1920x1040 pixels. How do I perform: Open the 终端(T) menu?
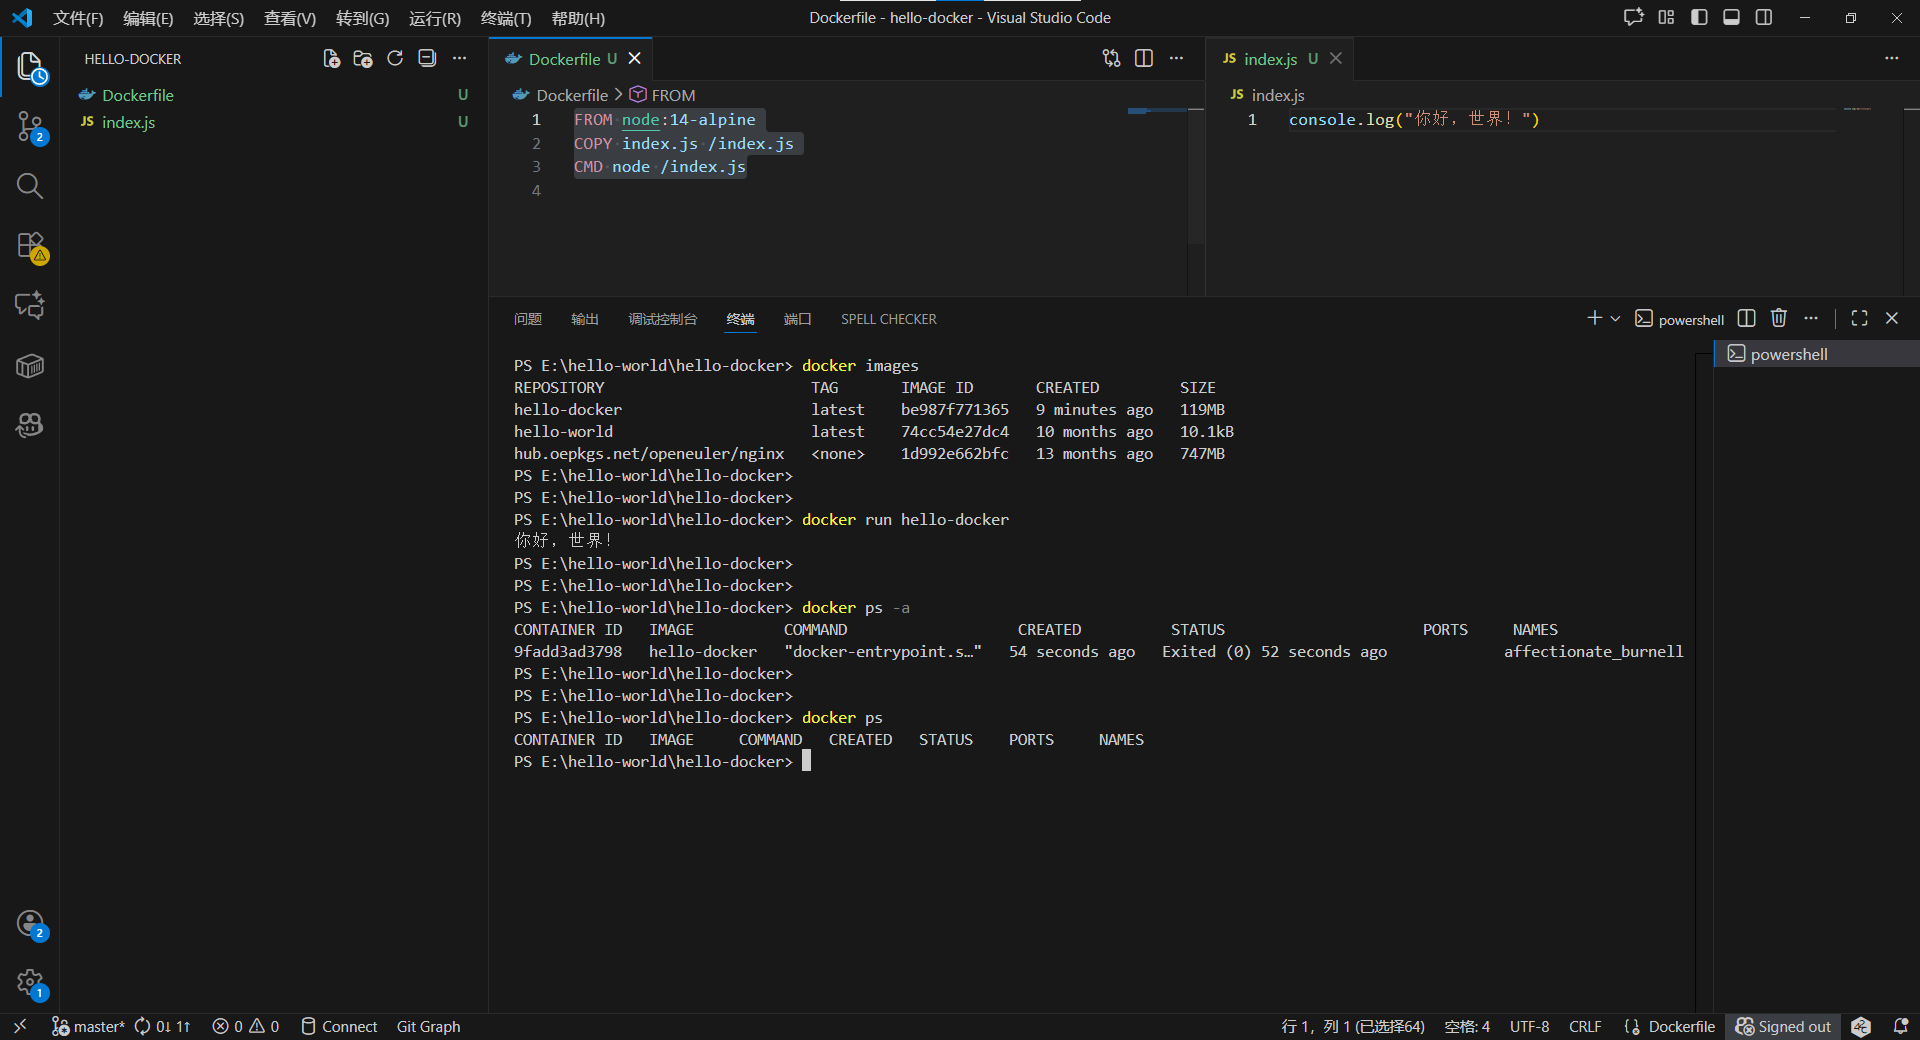click(x=506, y=18)
